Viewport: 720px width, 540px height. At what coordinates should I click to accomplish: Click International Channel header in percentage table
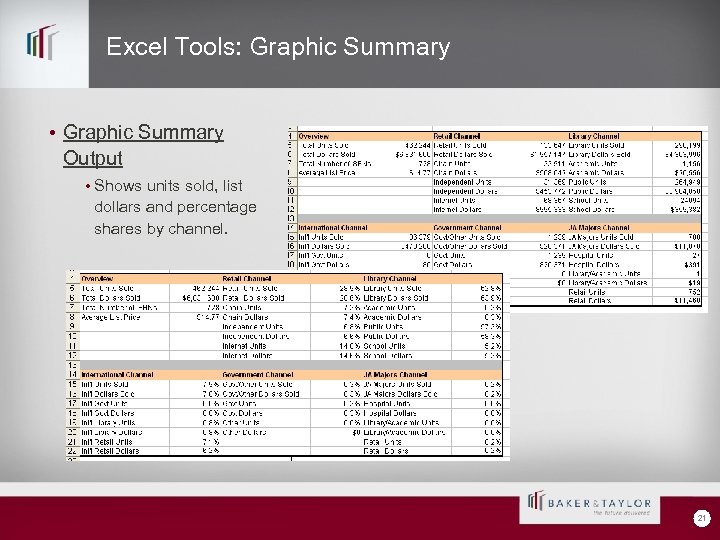[x=117, y=375]
